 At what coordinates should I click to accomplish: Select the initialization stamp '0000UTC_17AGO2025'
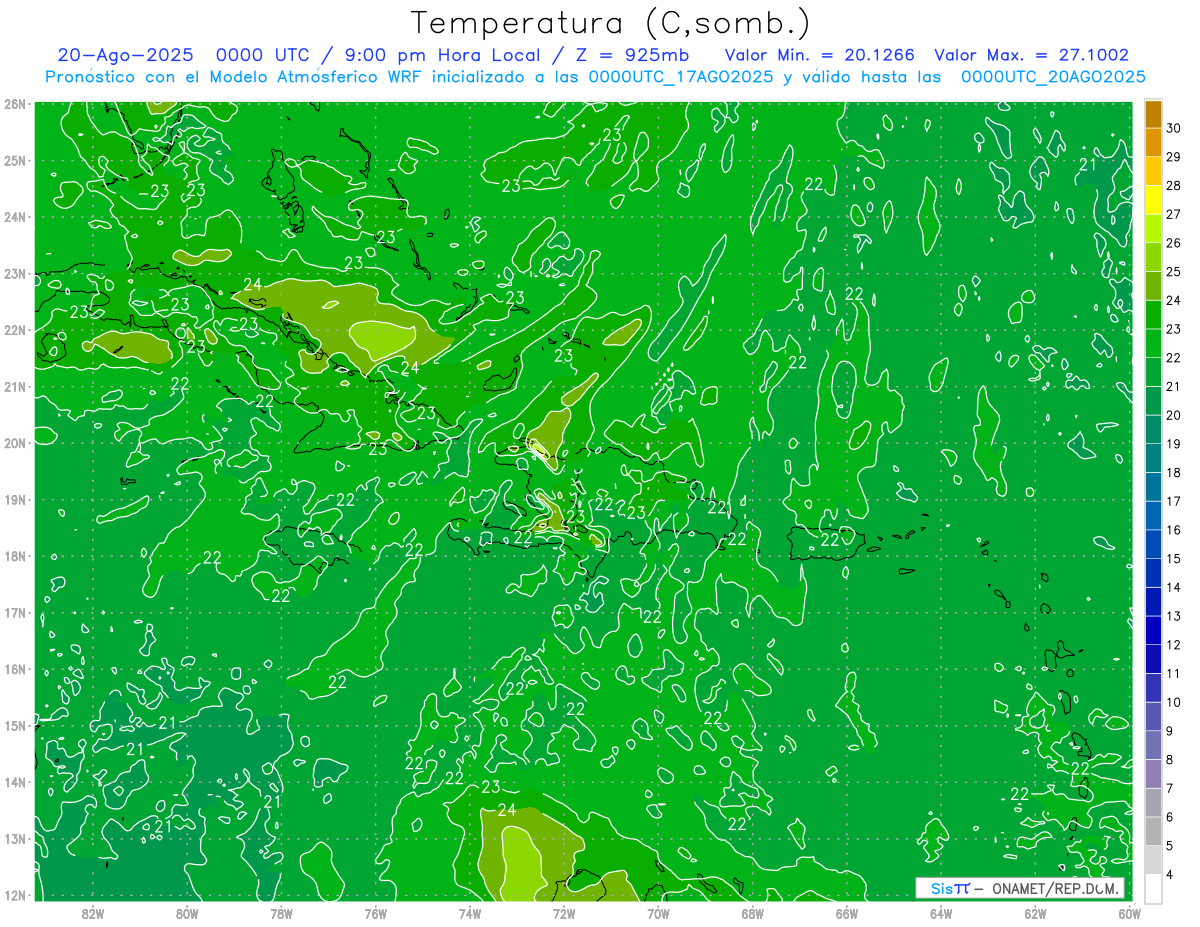point(680,77)
